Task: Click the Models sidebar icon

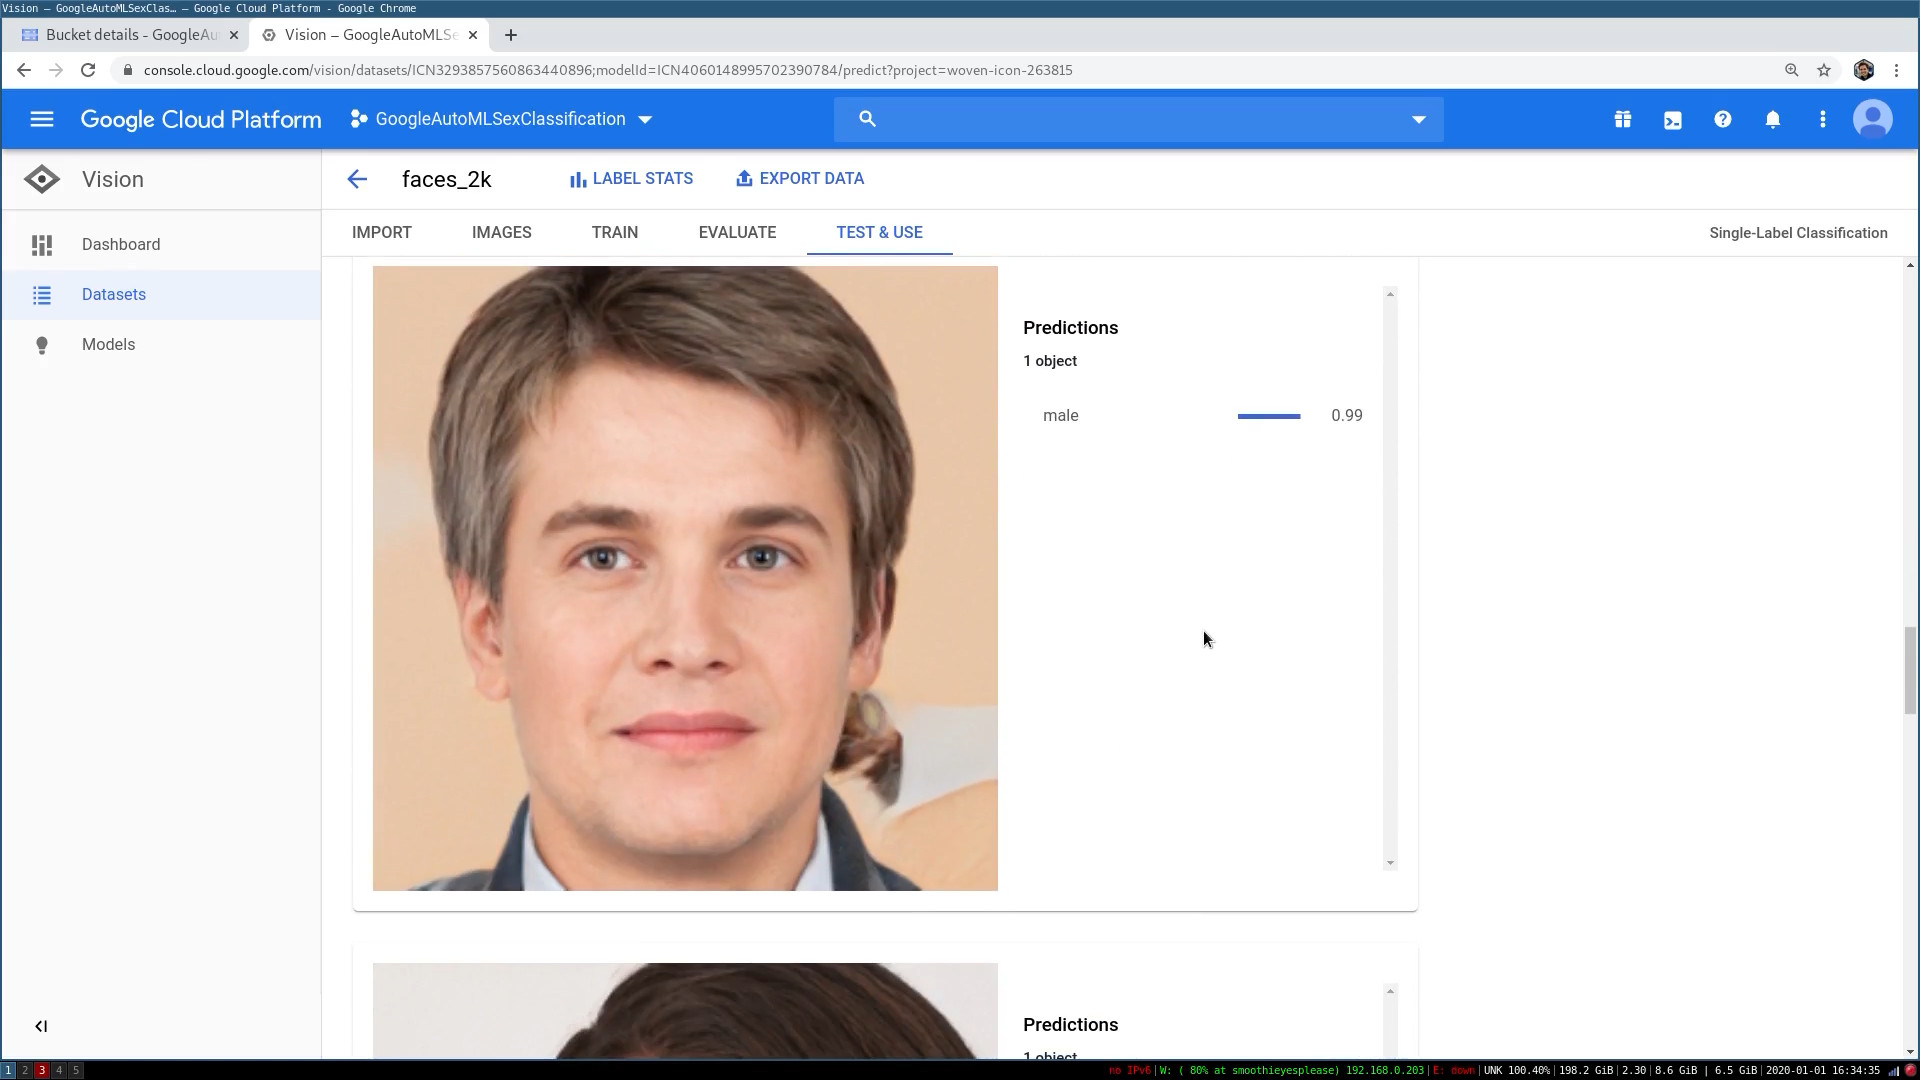Action: coord(41,344)
